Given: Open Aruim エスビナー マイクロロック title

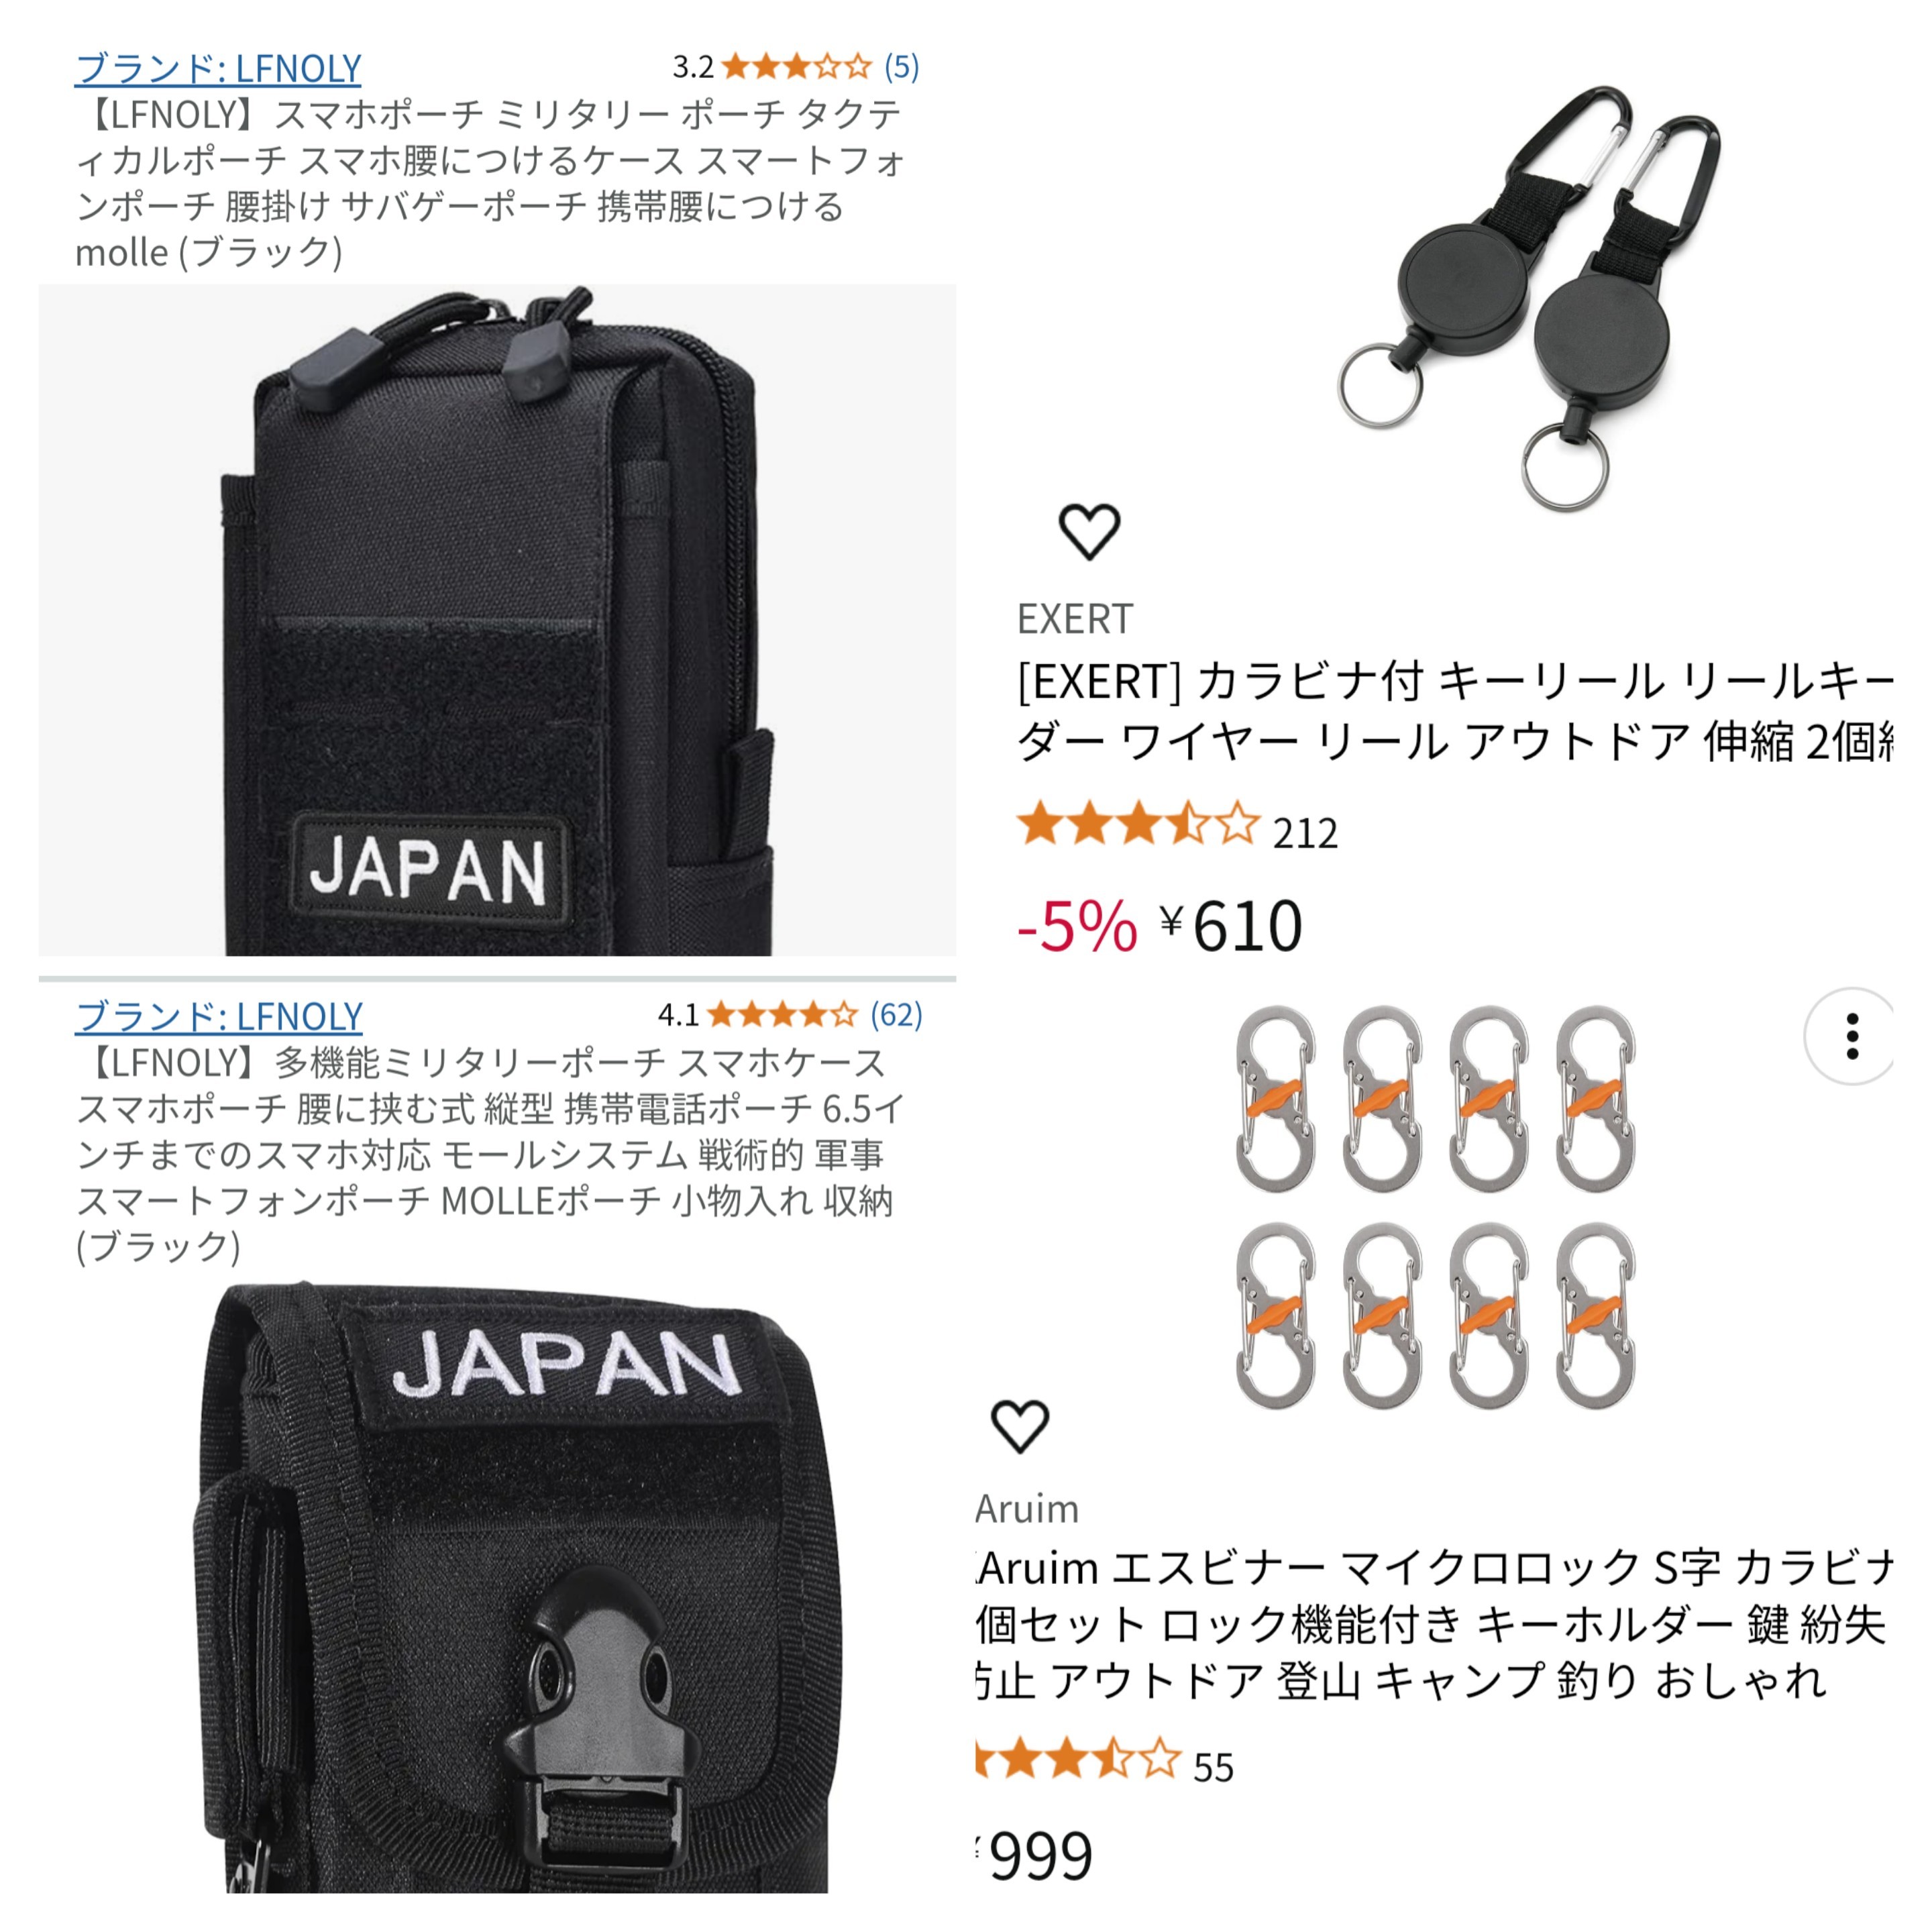Looking at the screenshot, I should pyautogui.click(x=1434, y=1624).
